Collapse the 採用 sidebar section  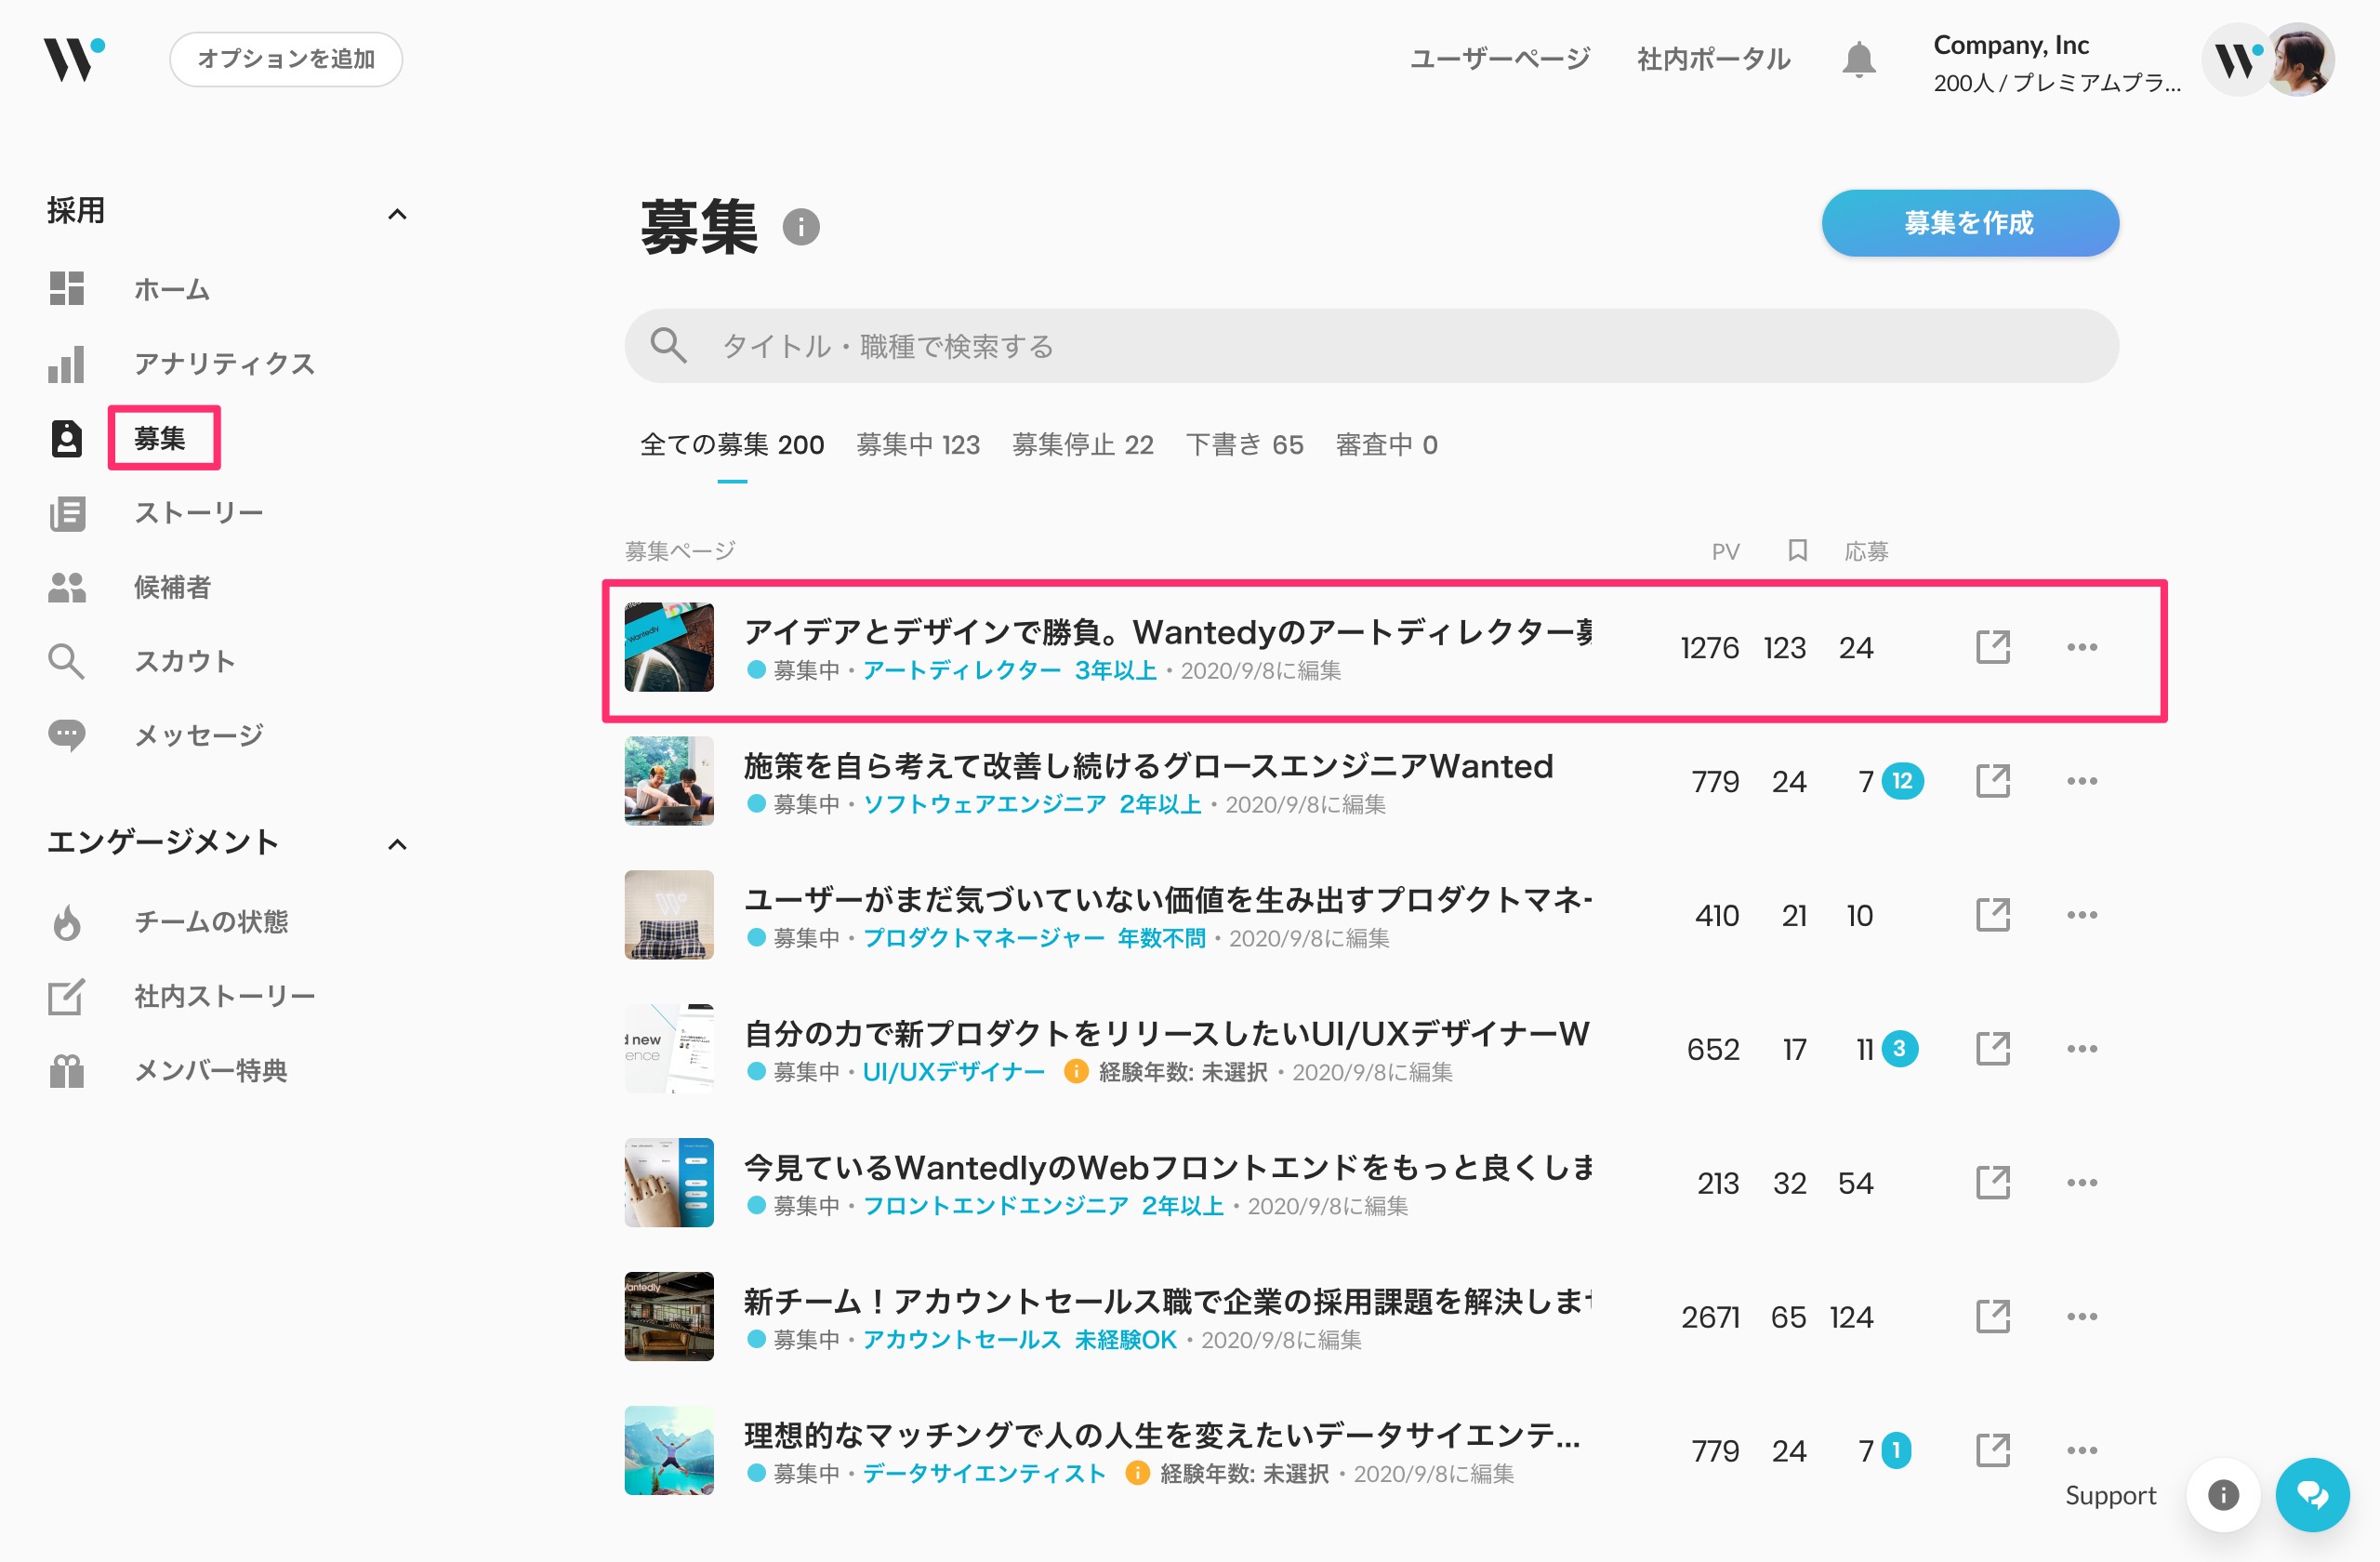[x=397, y=213]
